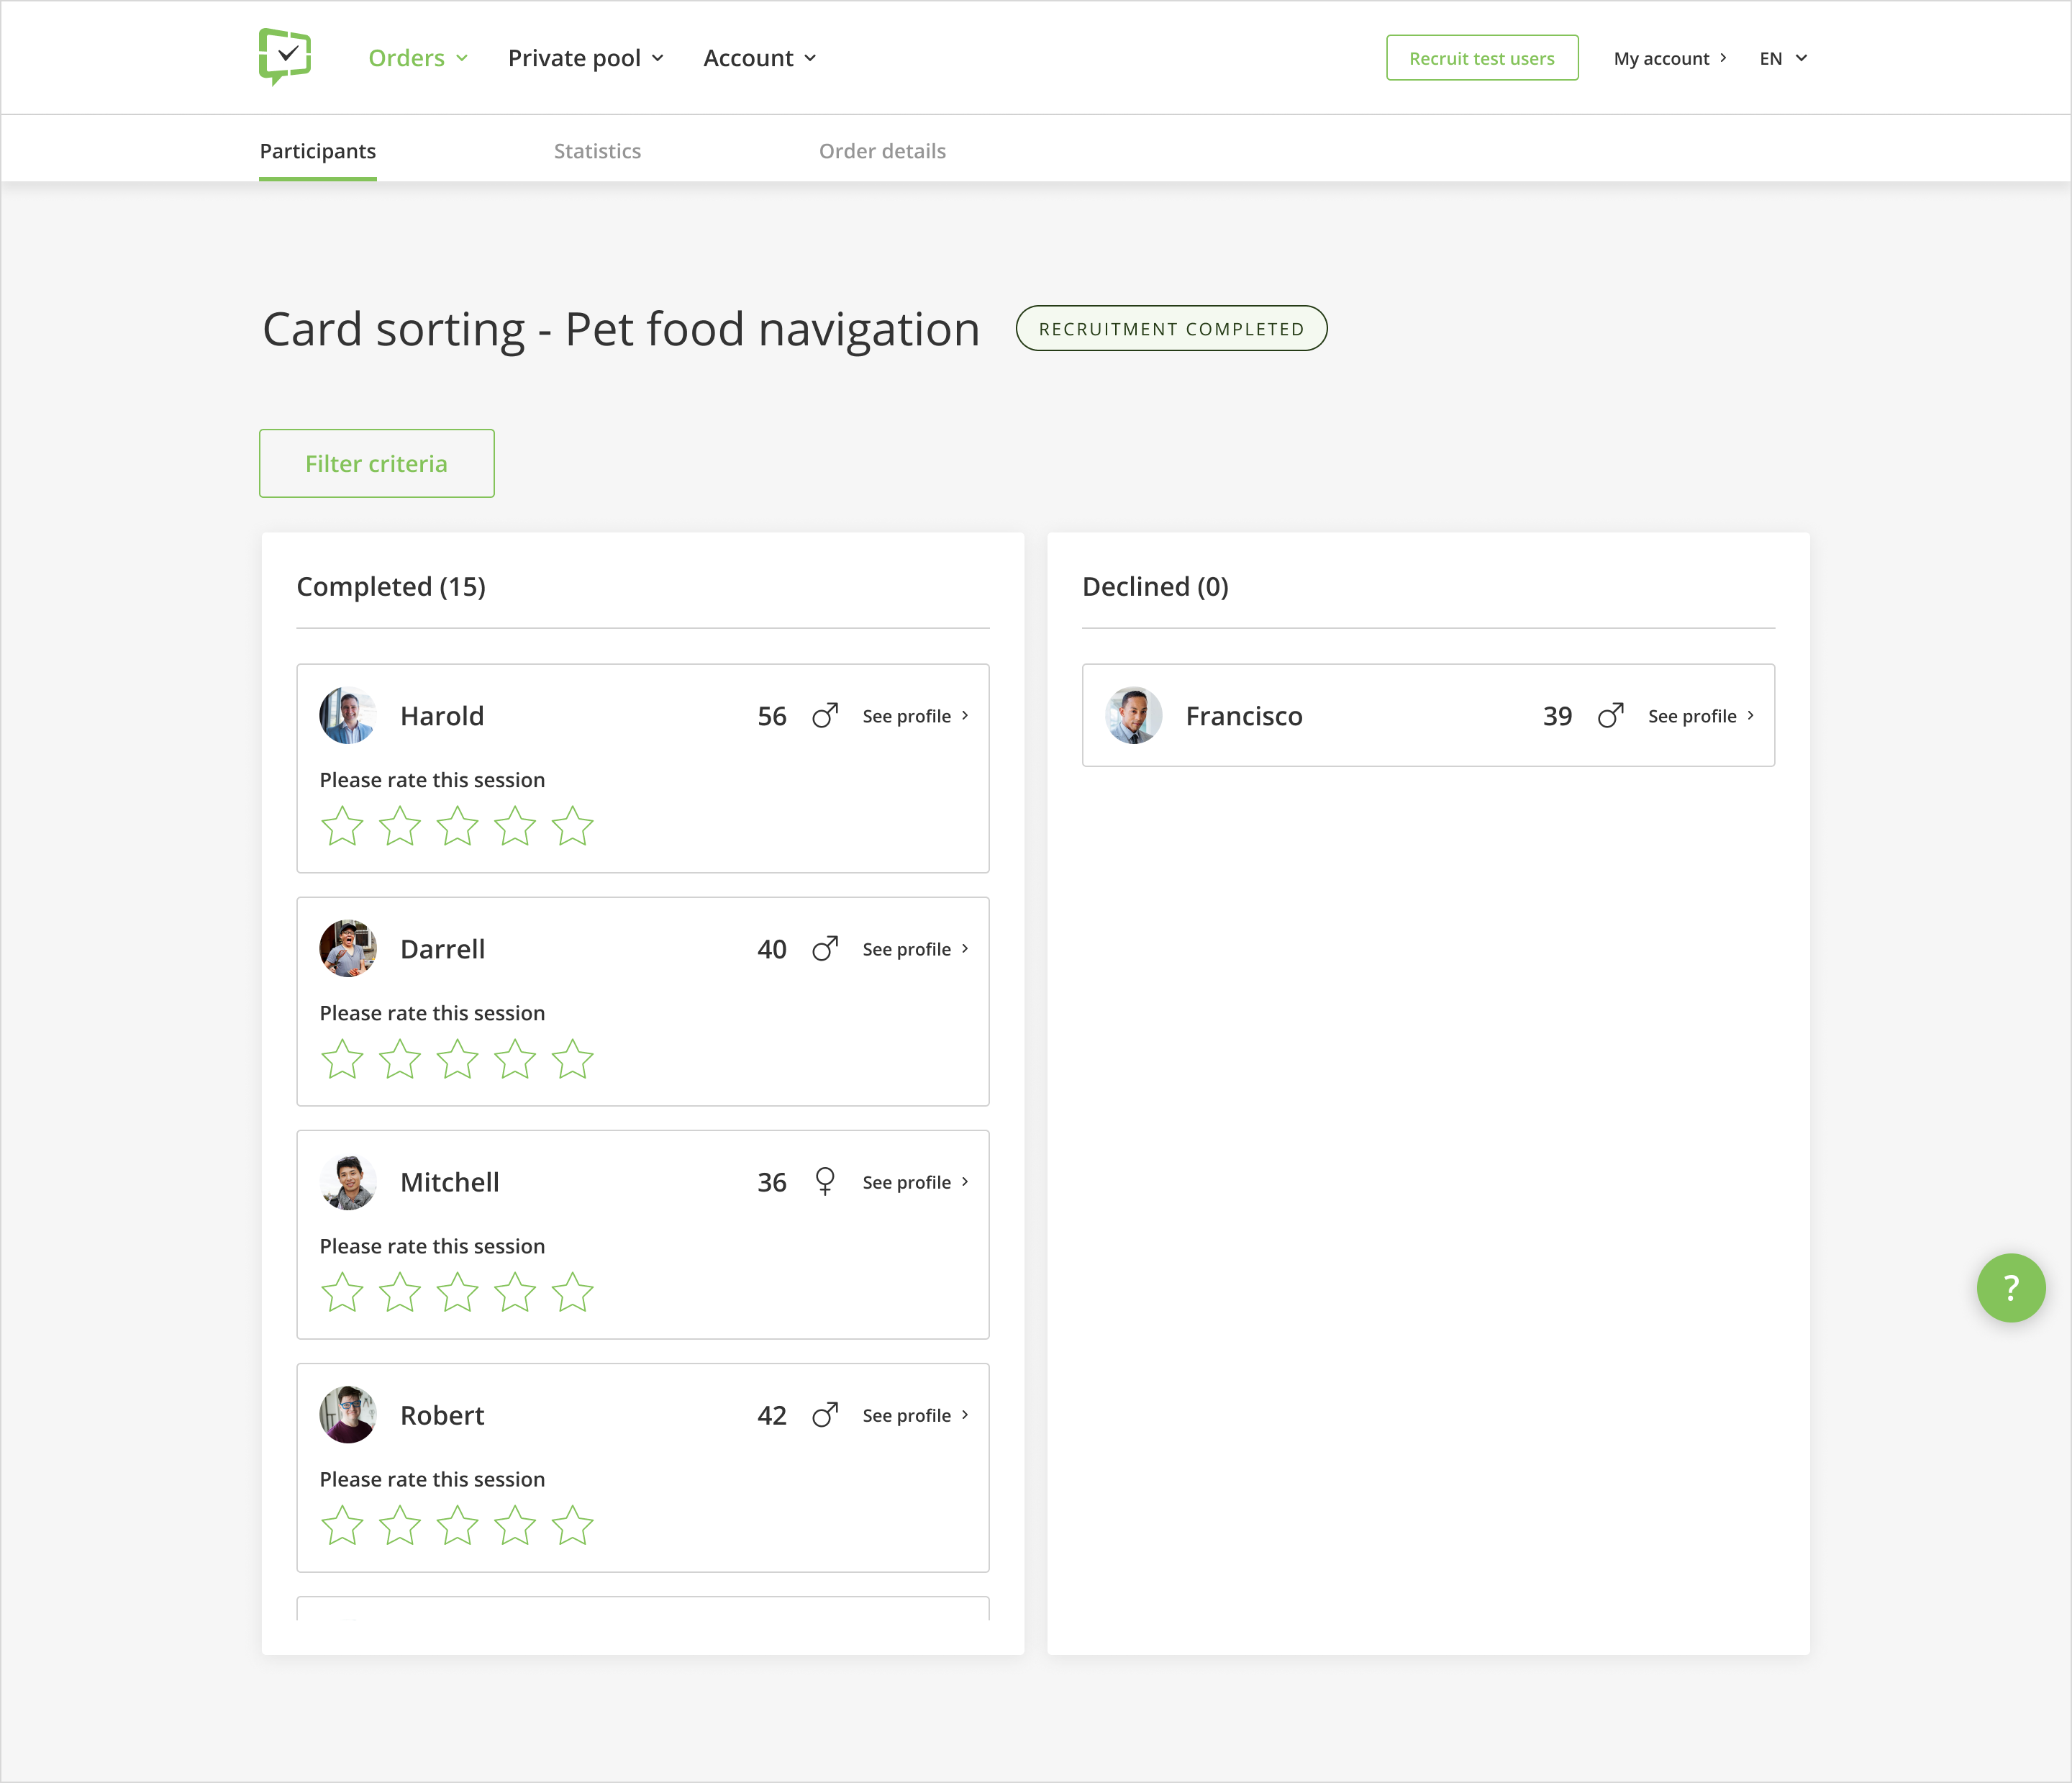2072x1783 pixels.
Task: Click the recruitment completed status badge
Action: click(x=1170, y=327)
